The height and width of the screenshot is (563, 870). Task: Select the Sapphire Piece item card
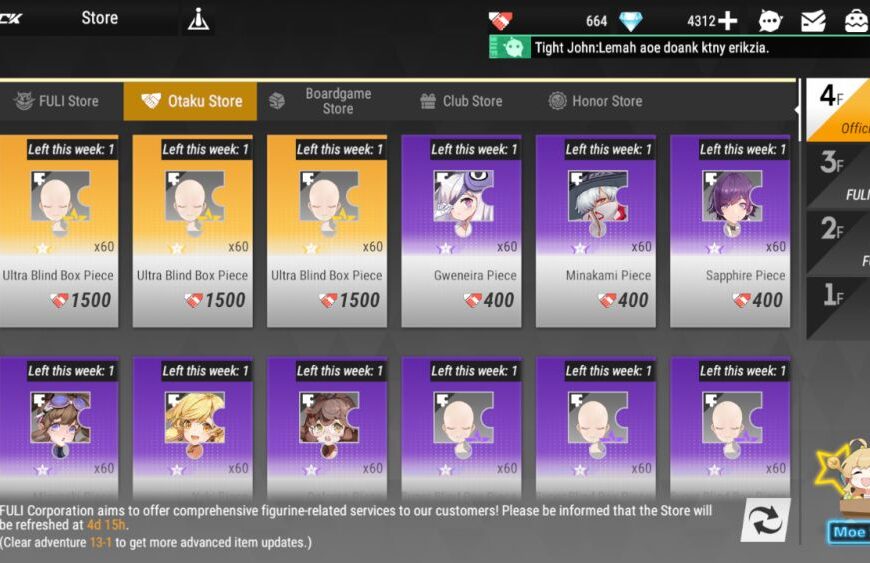click(x=730, y=231)
